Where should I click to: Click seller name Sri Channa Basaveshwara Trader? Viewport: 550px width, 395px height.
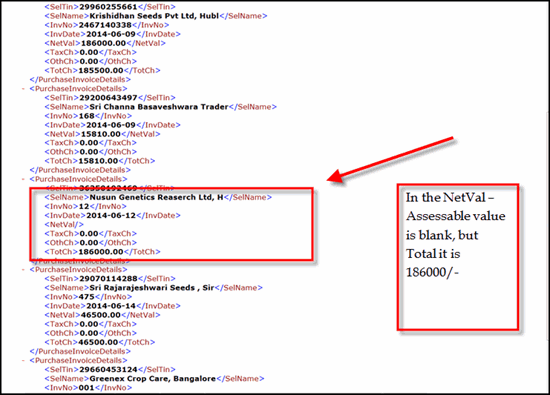tap(159, 107)
